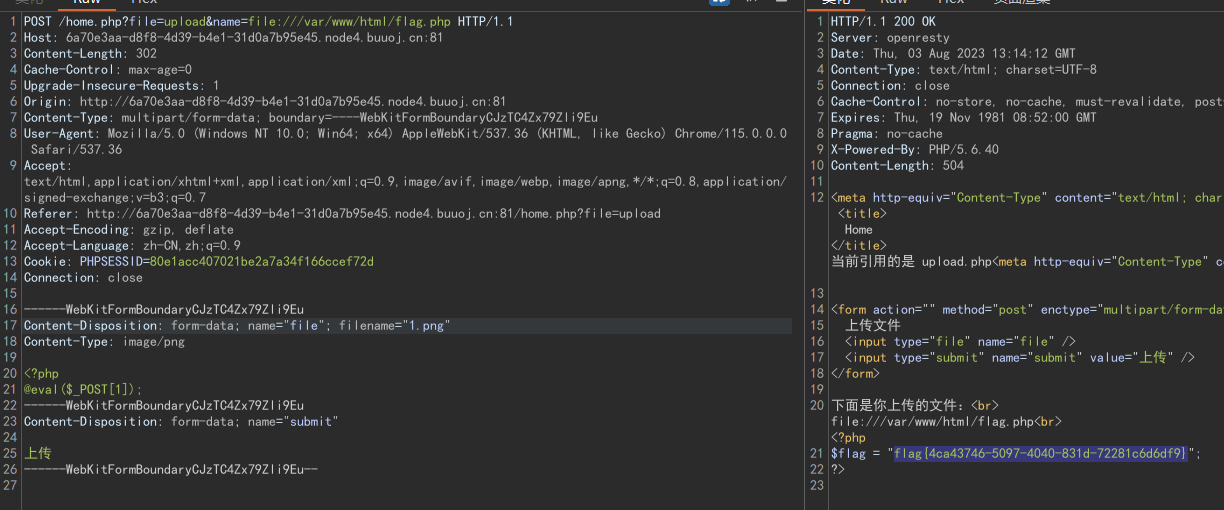Click the meta http-equiv line 12 in response

pos(1027,197)
